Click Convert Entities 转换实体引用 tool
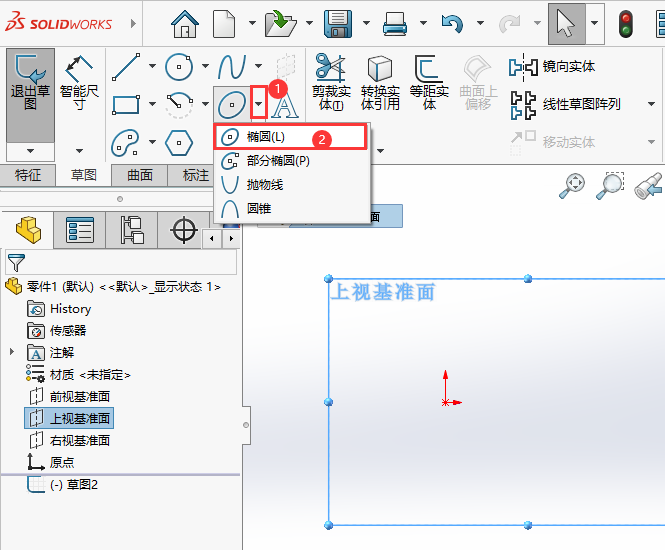The image size is (665, 550). click(x=380, y=81)
